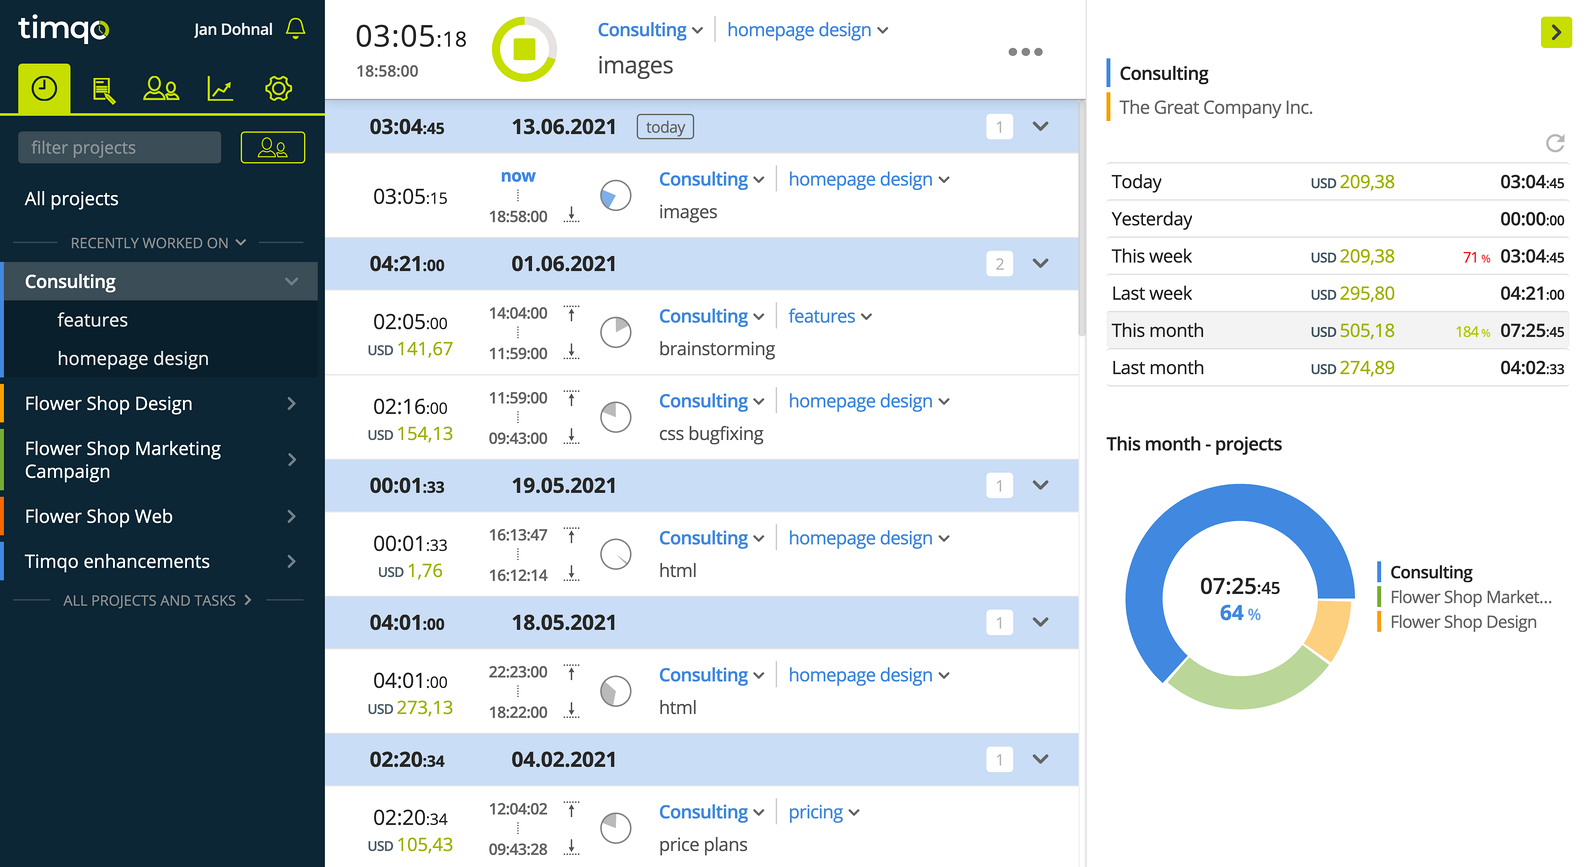Open the settings gear icon
This screenshot has width=1586, height=867.
pyautogui.click(x=279, y=89)
